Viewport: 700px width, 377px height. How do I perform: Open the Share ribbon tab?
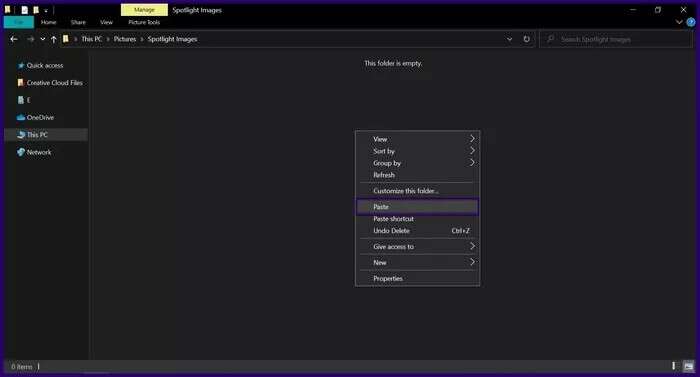78,22
